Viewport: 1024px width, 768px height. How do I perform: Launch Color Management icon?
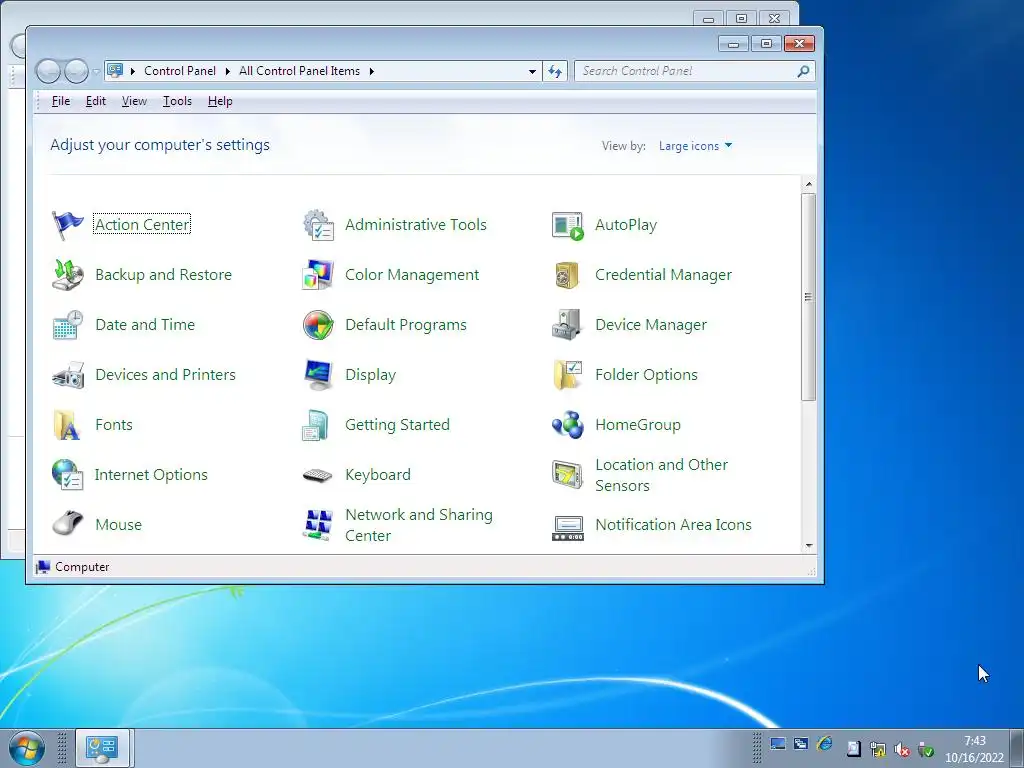tap(318, 275)
